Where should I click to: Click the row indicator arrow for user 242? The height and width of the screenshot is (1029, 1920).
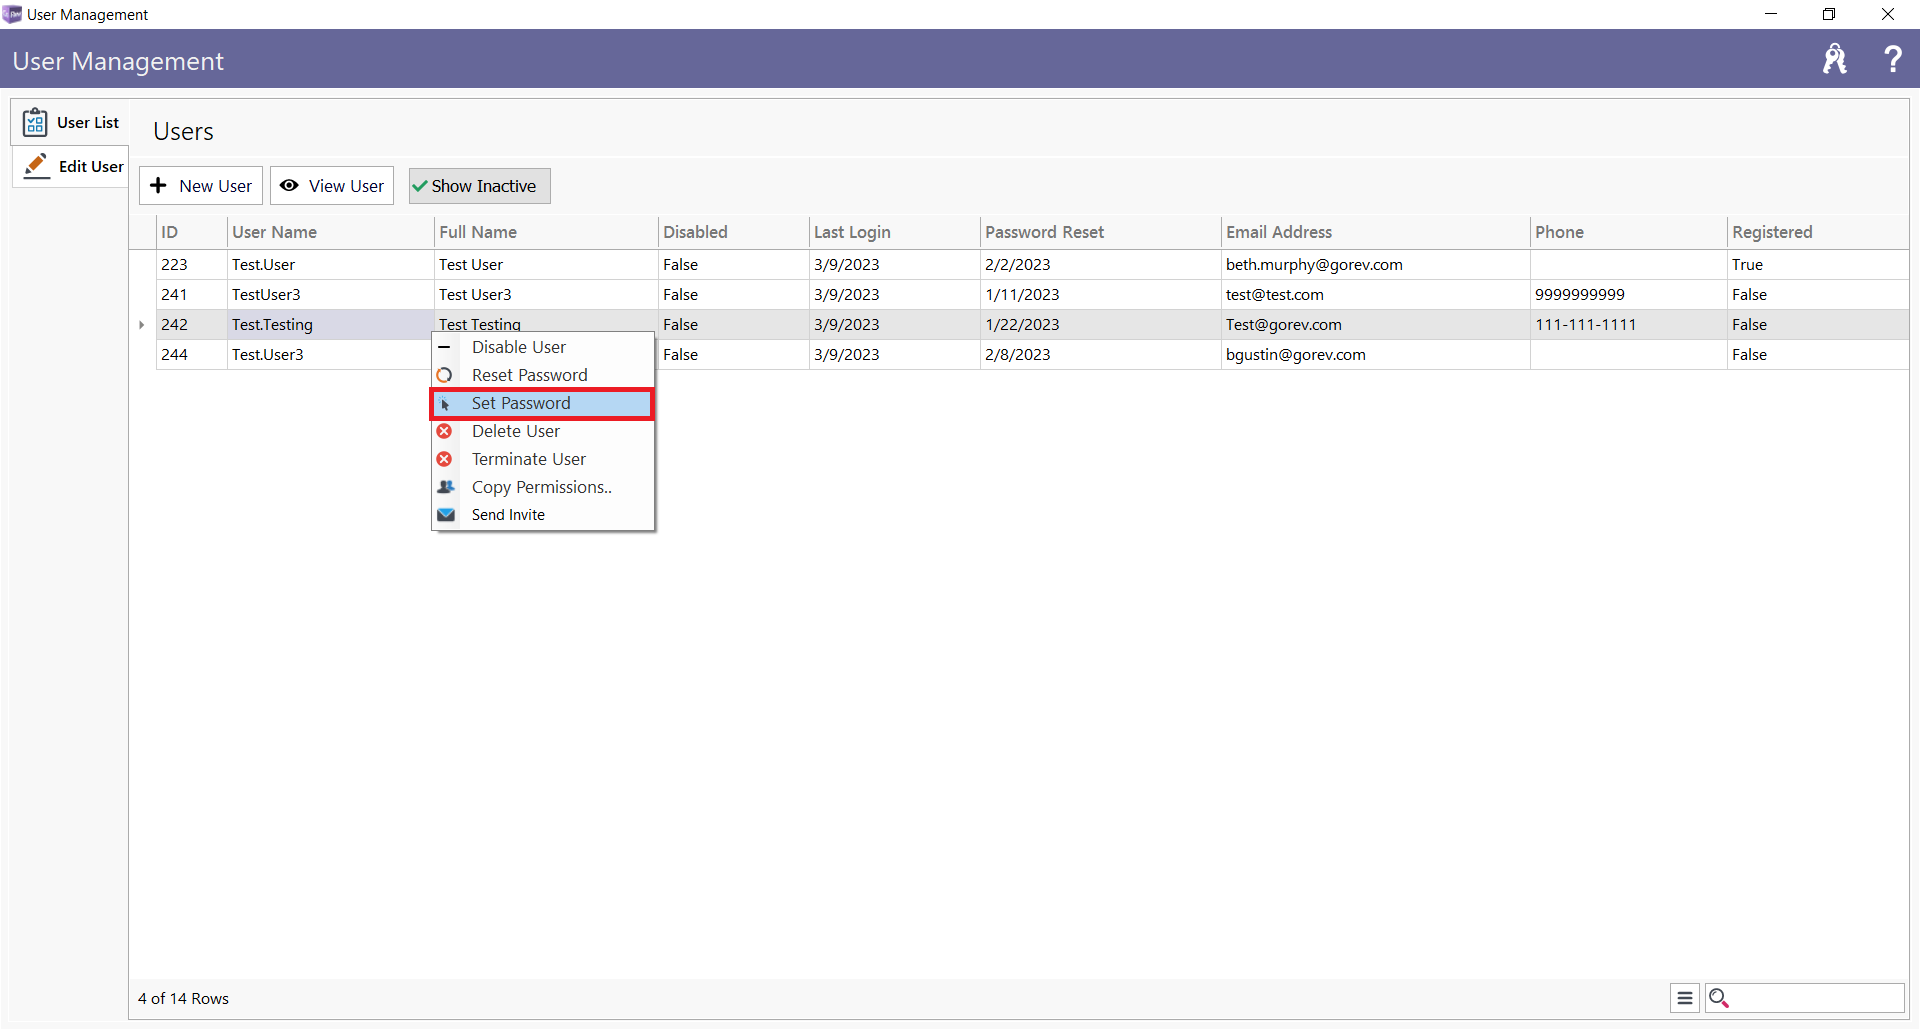point(142,325)
